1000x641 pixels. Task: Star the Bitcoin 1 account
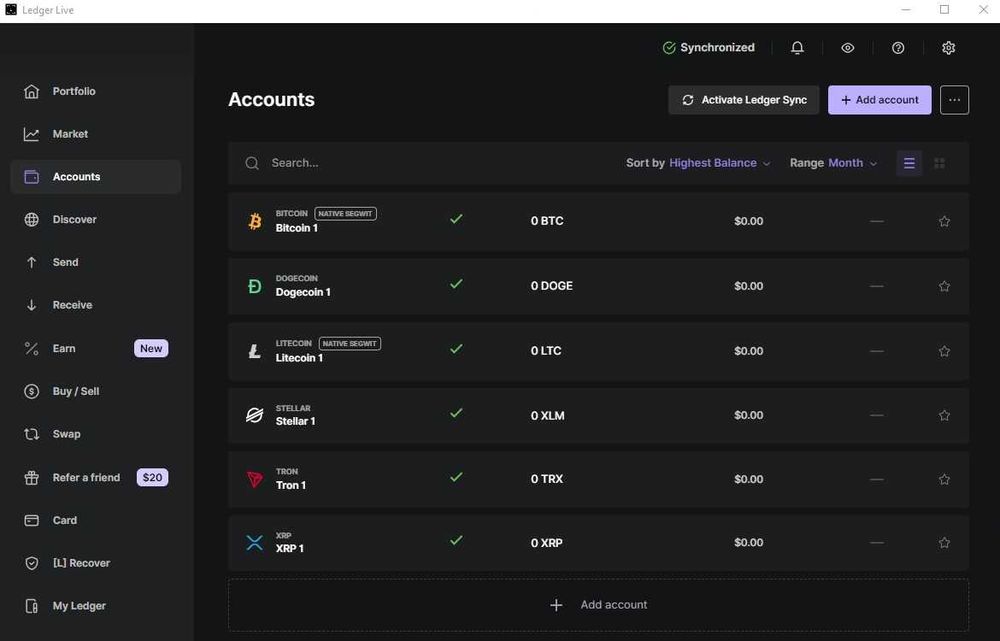pyautogui.click(x=944, y=221)
